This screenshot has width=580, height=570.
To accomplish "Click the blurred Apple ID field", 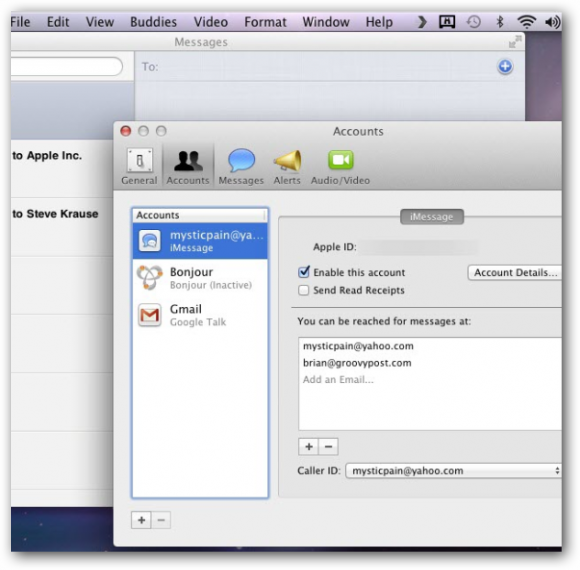I will [x=419, y=247].
